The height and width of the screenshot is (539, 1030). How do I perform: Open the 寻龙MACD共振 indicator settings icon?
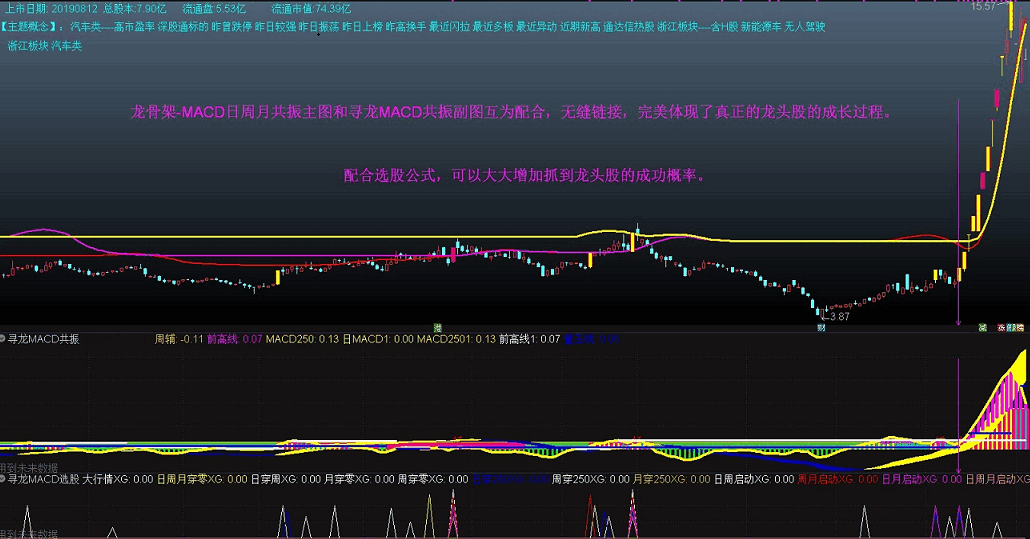tap(3, 339)
